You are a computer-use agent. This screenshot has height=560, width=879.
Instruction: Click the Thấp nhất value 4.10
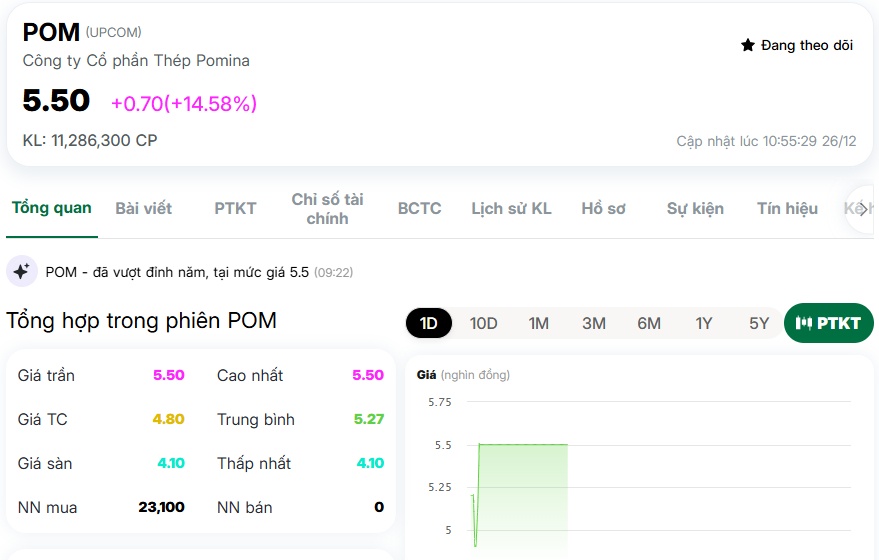pyautogui.click(x=371, y=463)
